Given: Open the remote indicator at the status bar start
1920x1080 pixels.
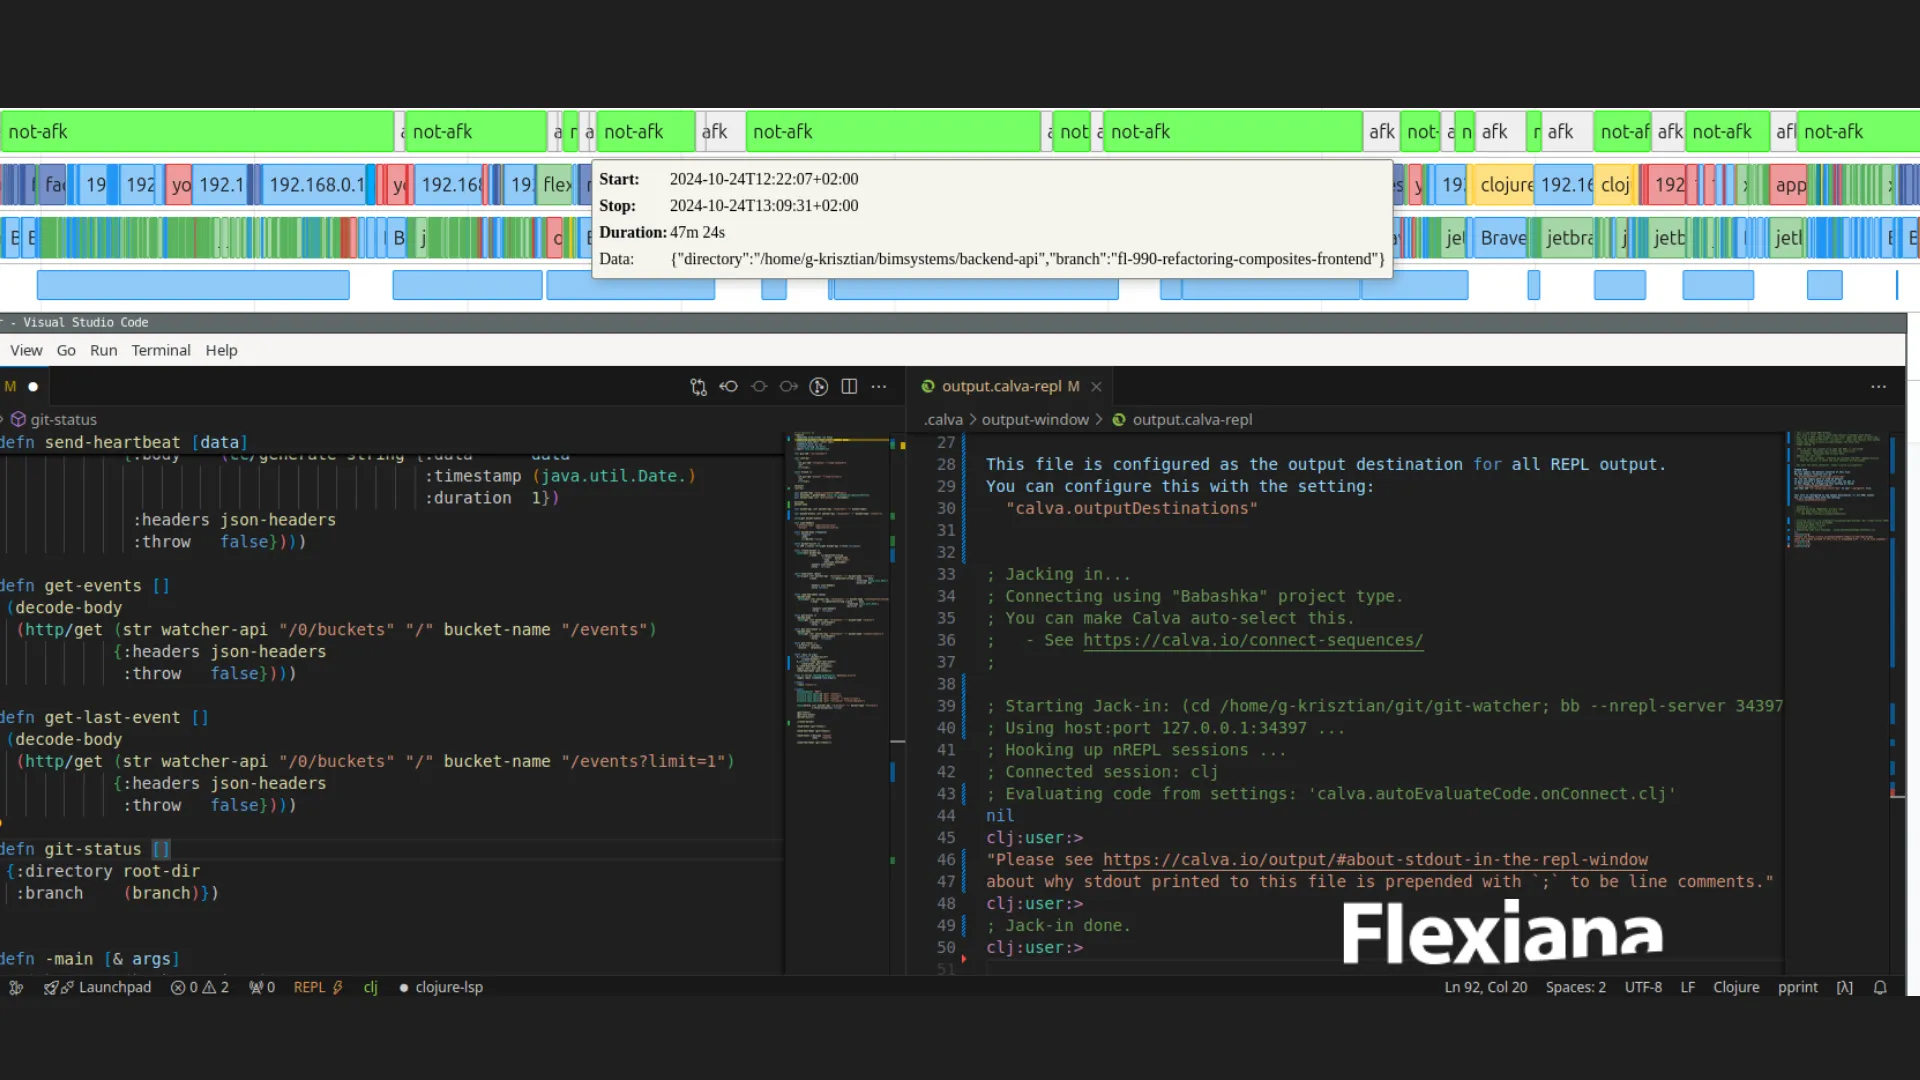Looking at the screenshot, I should point(16,987).
